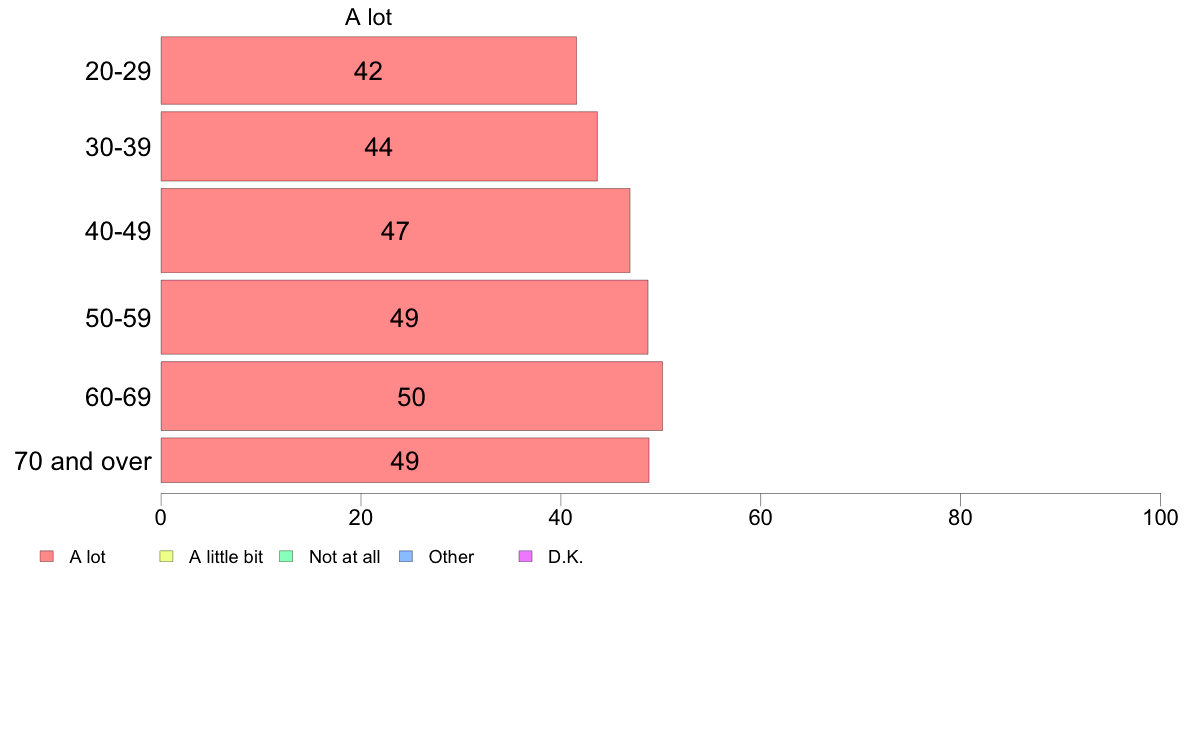
Task: Select the '70 and over' bar
Action: 404,460
